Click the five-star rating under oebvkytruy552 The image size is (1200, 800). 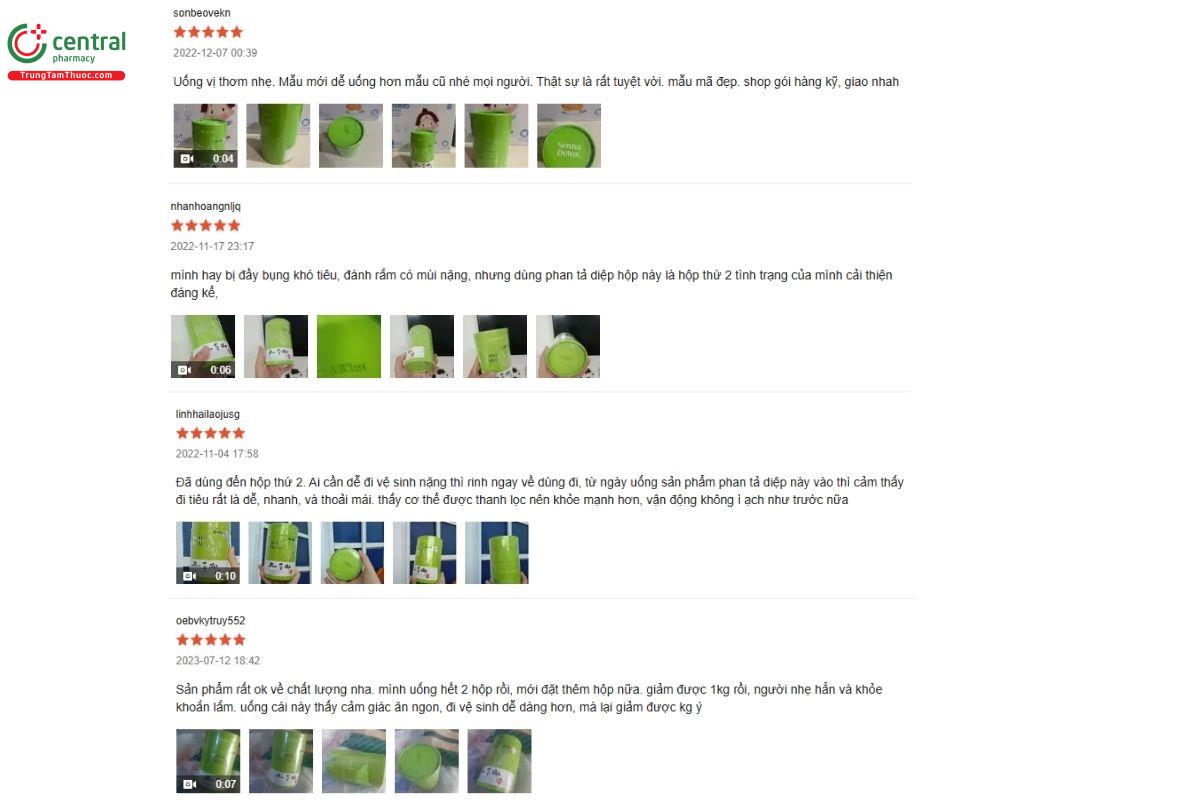[x=210, y=640]
